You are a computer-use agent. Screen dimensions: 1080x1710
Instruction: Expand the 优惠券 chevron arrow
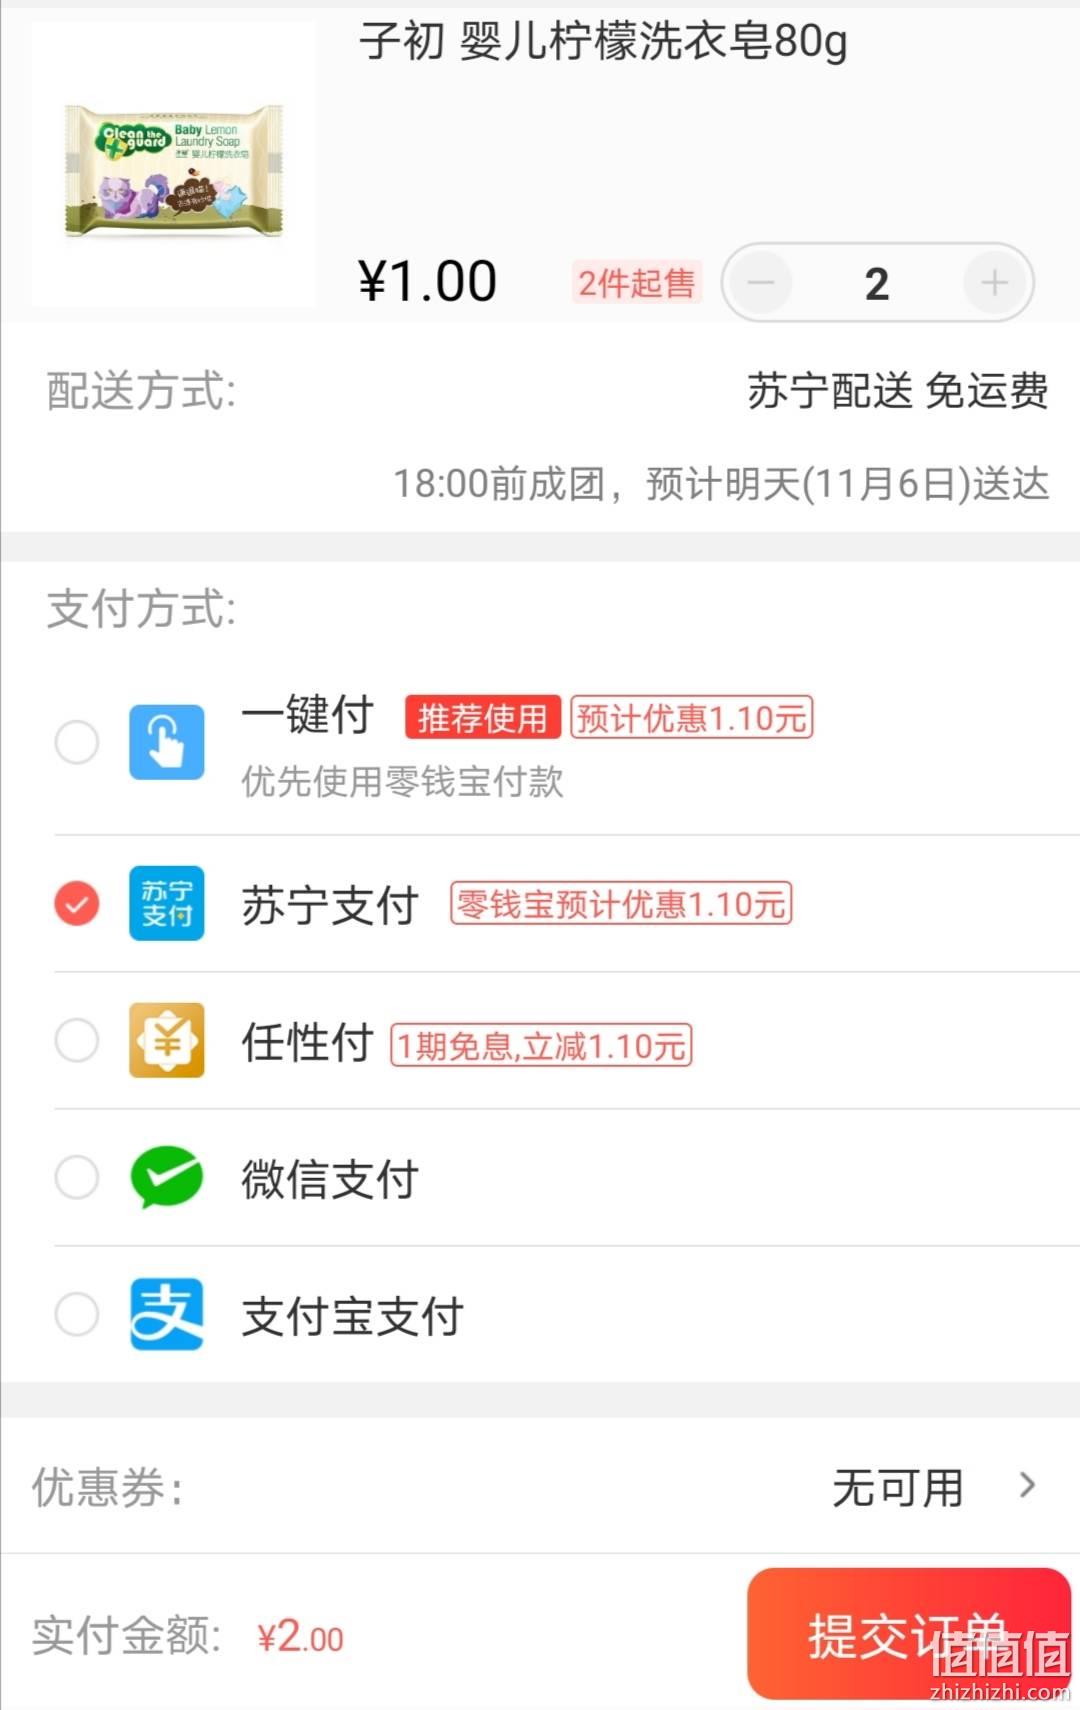(x=1027, y=1485)
